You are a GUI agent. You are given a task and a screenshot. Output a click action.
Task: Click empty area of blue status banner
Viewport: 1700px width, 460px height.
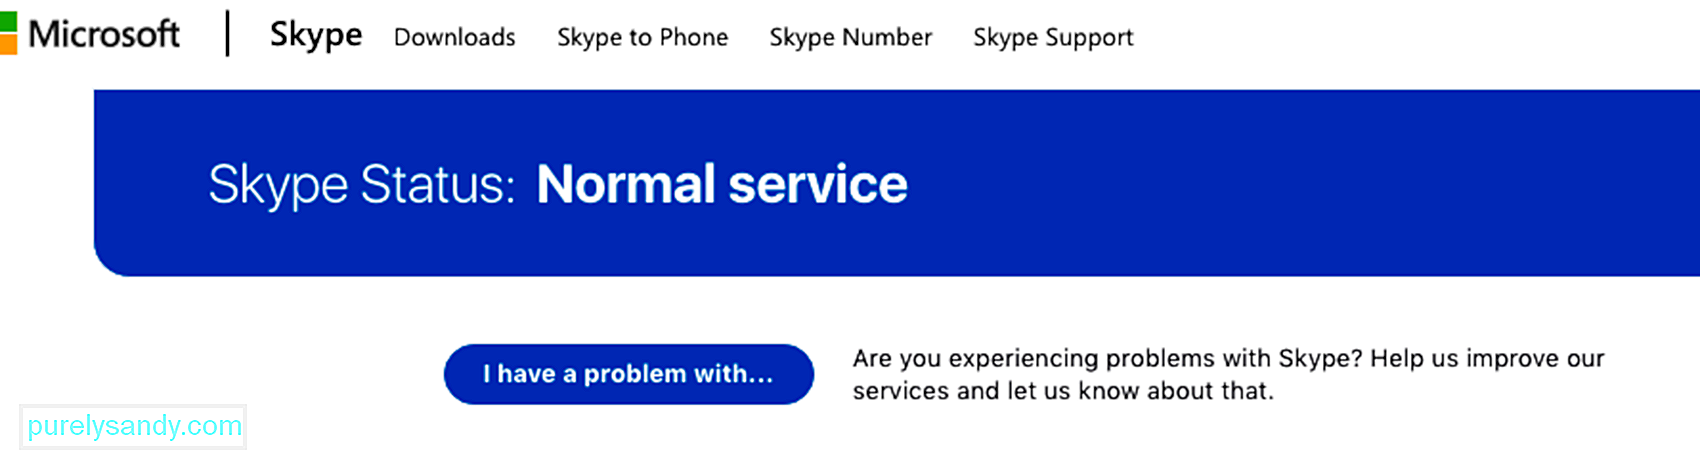click(x=1300, y=183)
